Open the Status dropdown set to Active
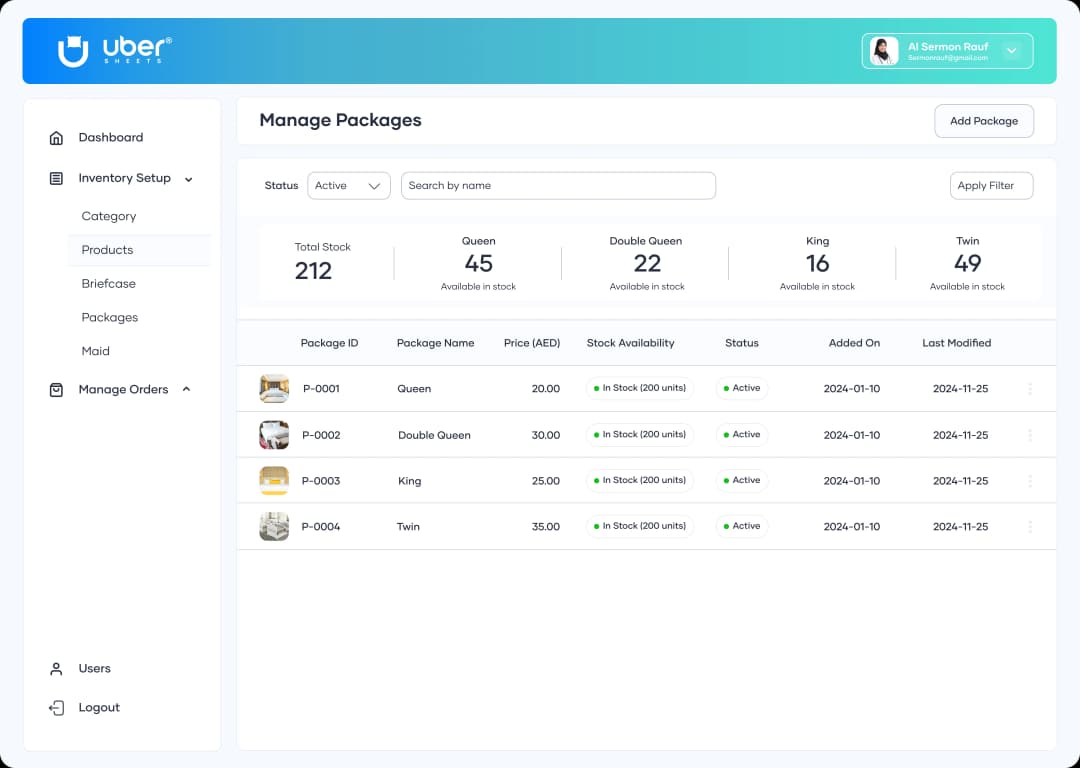 tap(348, 185)
